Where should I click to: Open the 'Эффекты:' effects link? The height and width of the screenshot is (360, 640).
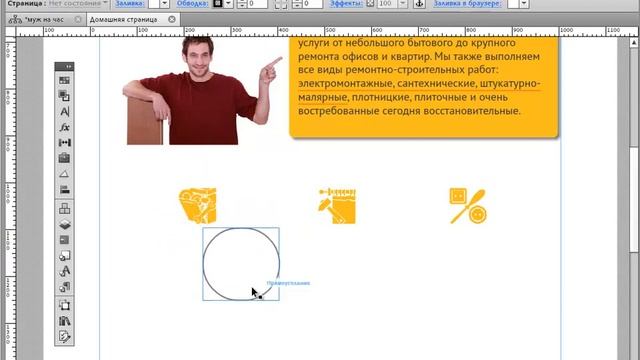click(346, 3)
